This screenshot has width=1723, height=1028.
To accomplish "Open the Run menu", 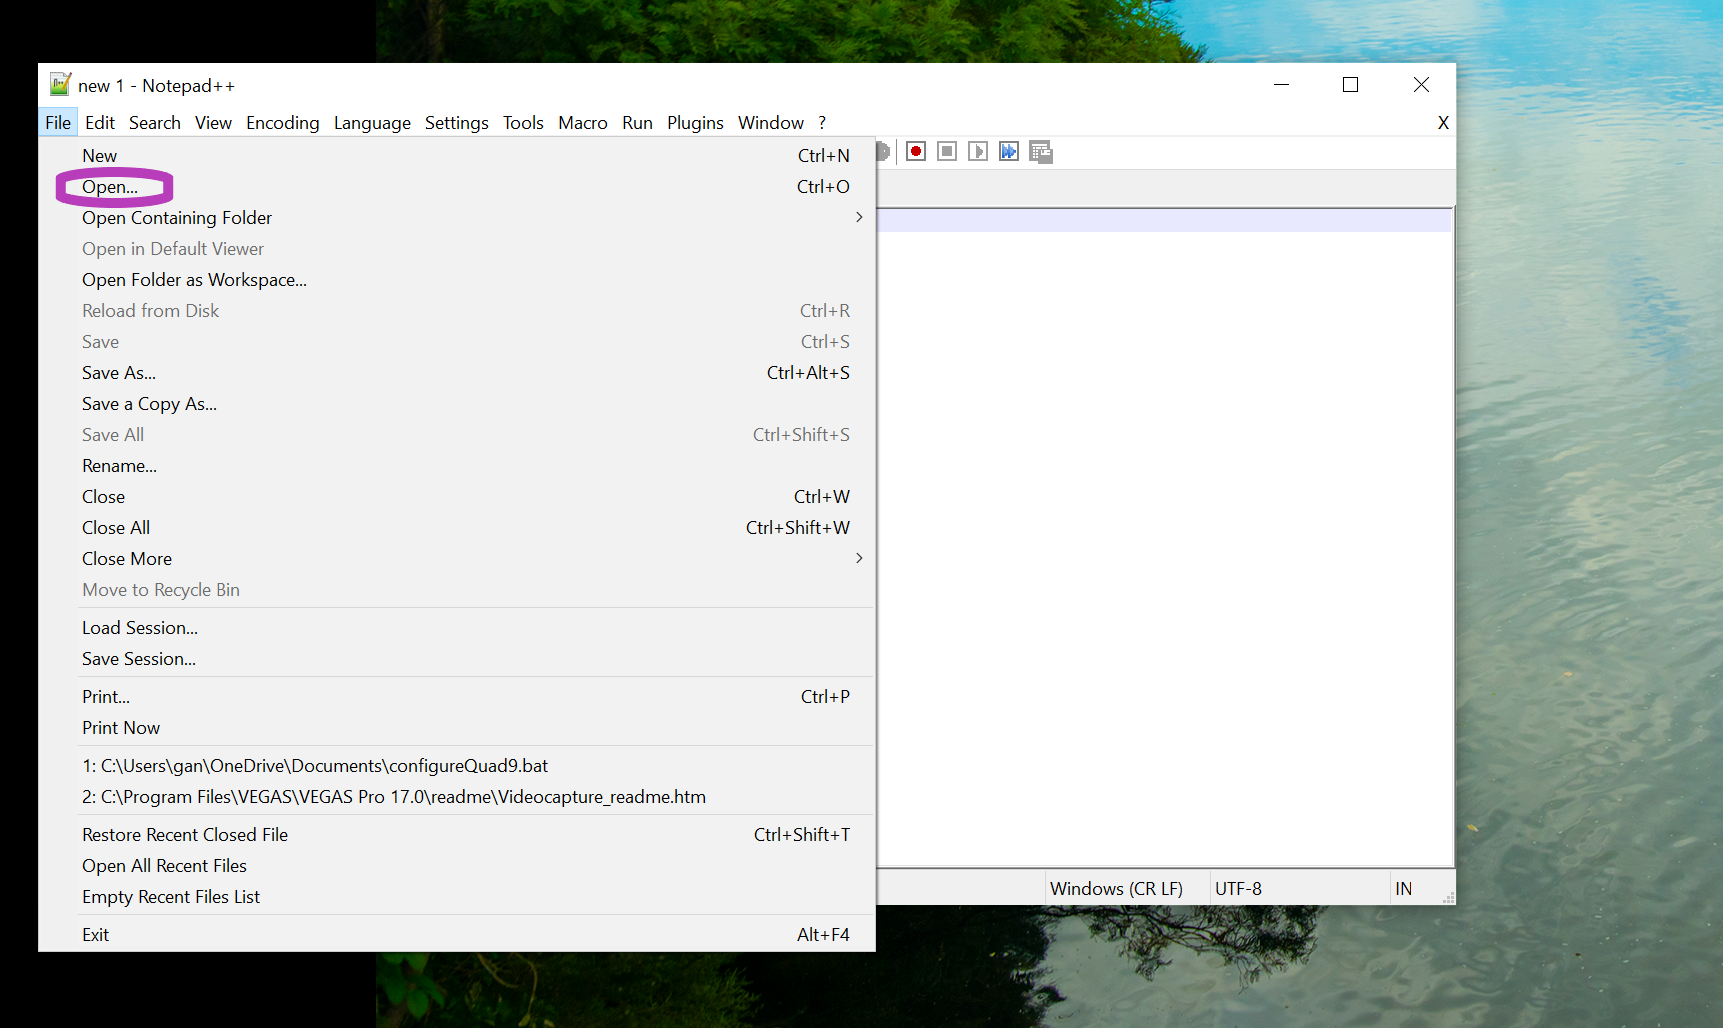I will coord(637,122).
